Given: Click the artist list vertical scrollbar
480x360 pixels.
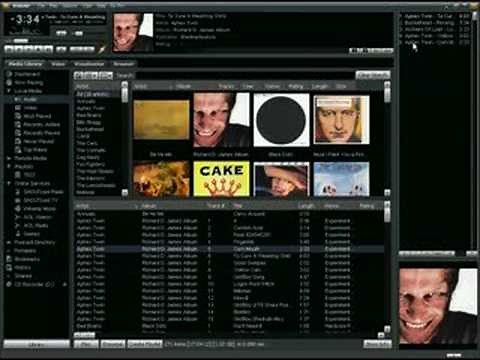Looking at the screenshot, I should 125,138.
